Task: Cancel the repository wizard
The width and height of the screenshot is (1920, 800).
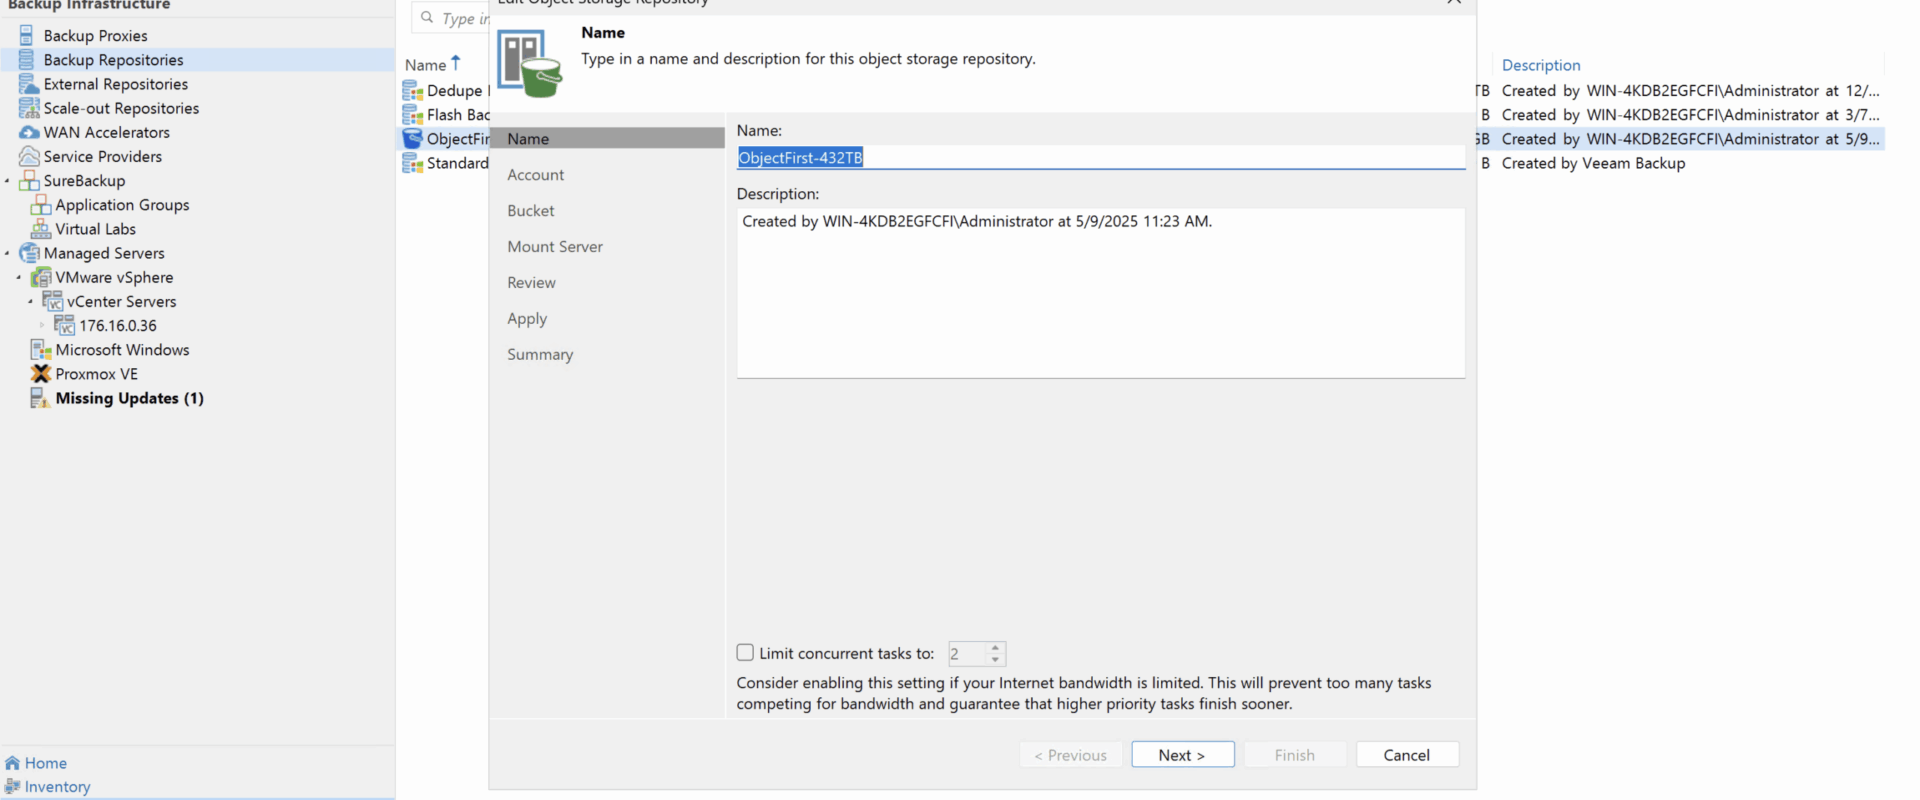Action: pyautogui.click(x=1407, y=755)
